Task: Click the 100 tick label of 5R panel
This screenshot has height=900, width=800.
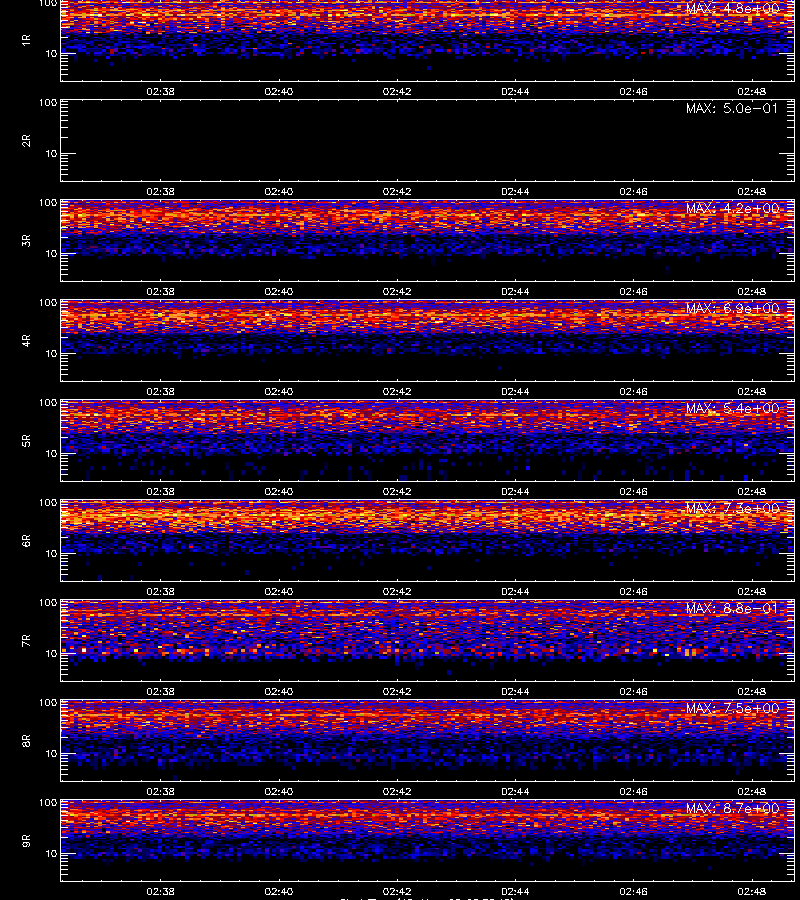Action: pyautogui.click(x=48, y=403)
